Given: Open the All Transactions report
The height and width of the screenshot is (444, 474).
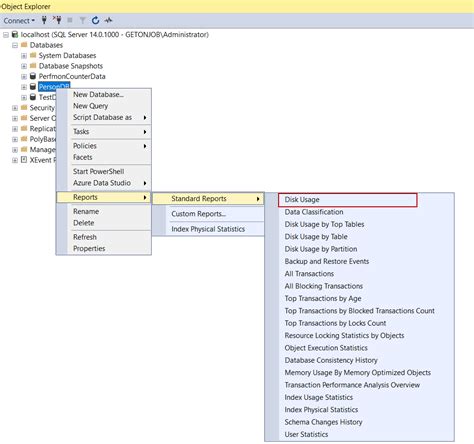Looking at the screenshot, I should 309,274.
